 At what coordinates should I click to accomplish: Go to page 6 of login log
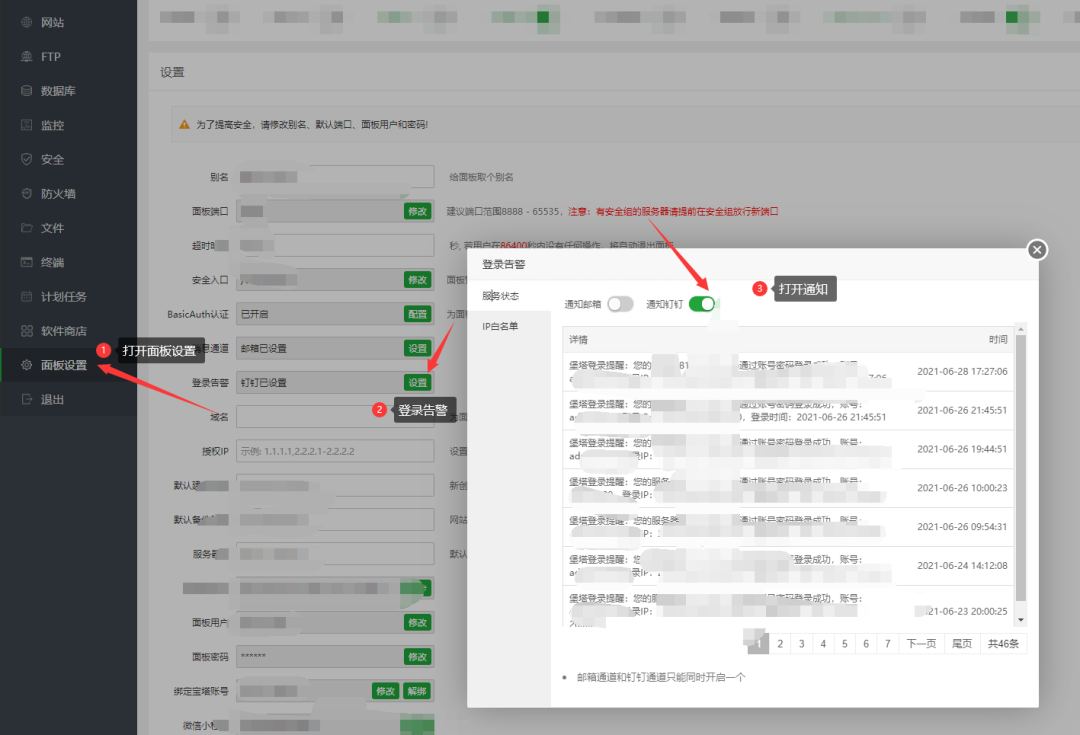pos(866,643)
